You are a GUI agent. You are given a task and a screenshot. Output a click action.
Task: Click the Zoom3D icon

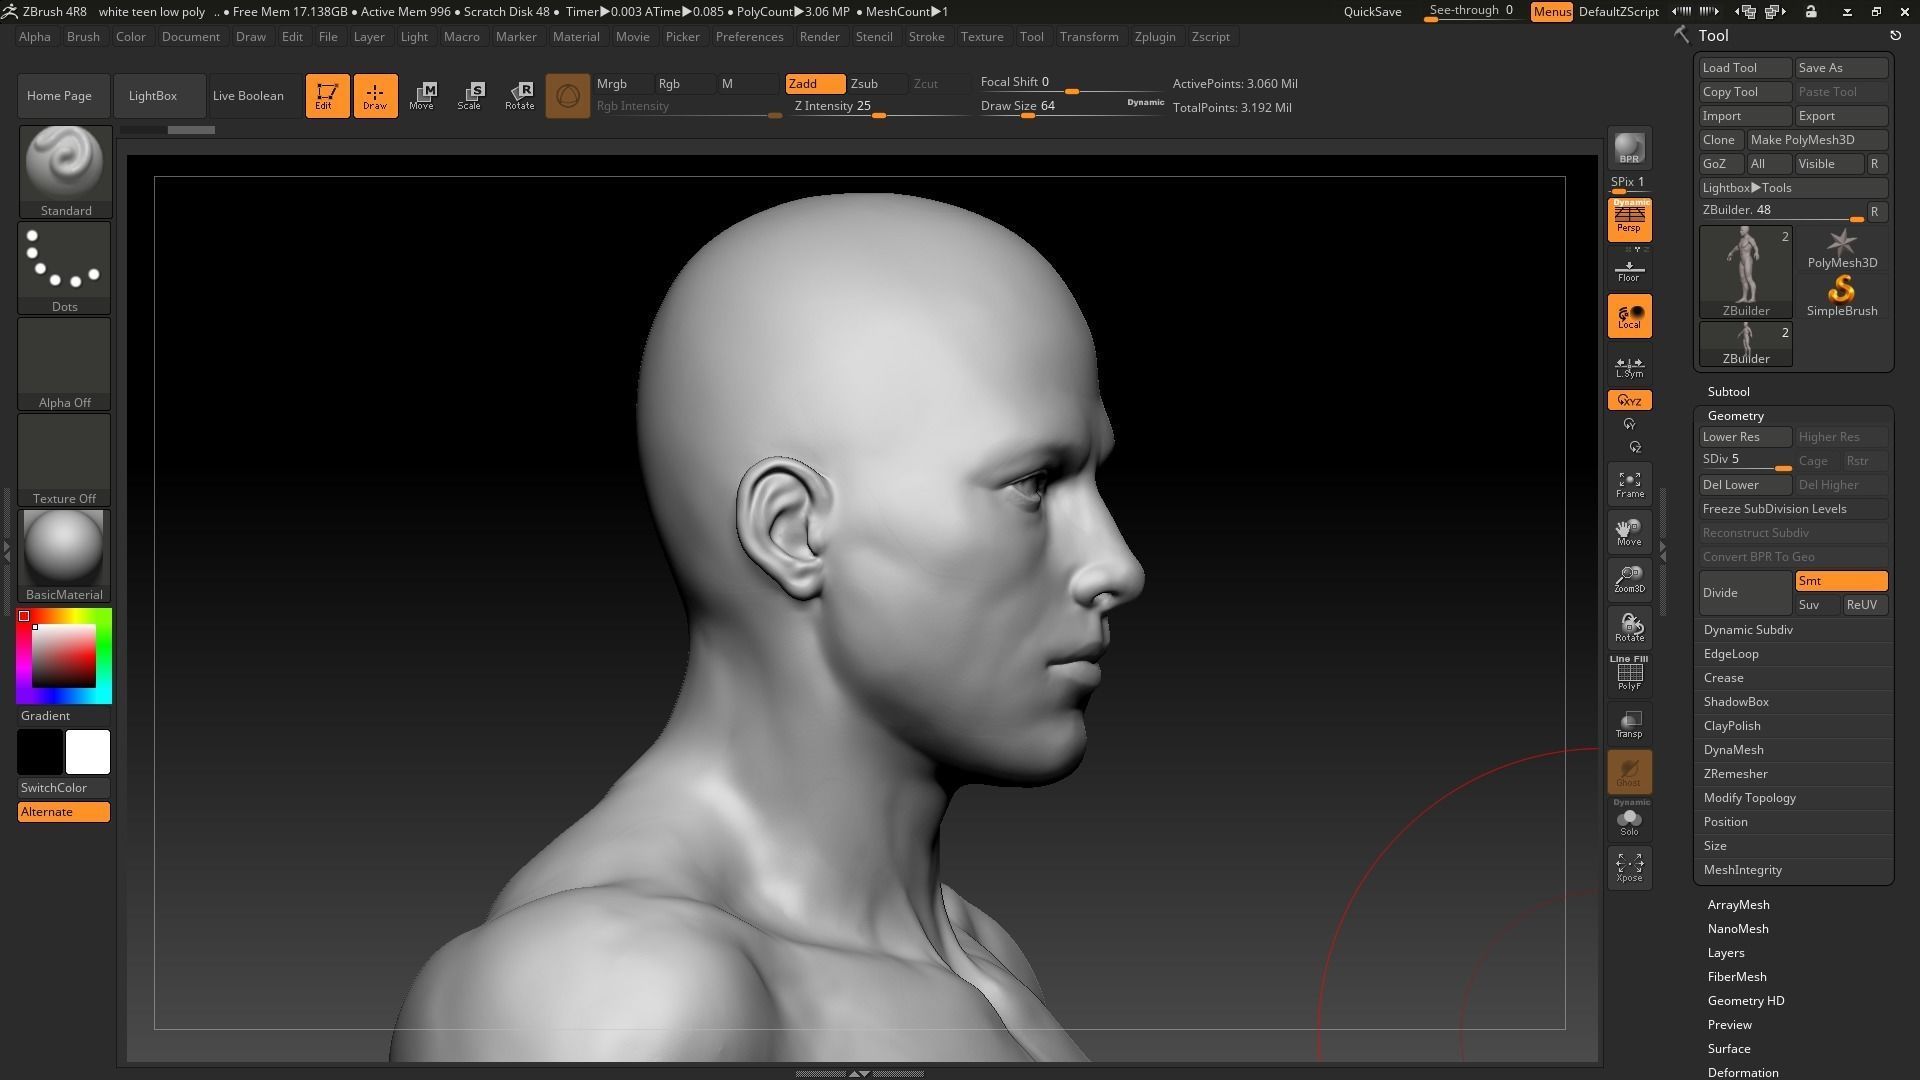coord(1629,580)
